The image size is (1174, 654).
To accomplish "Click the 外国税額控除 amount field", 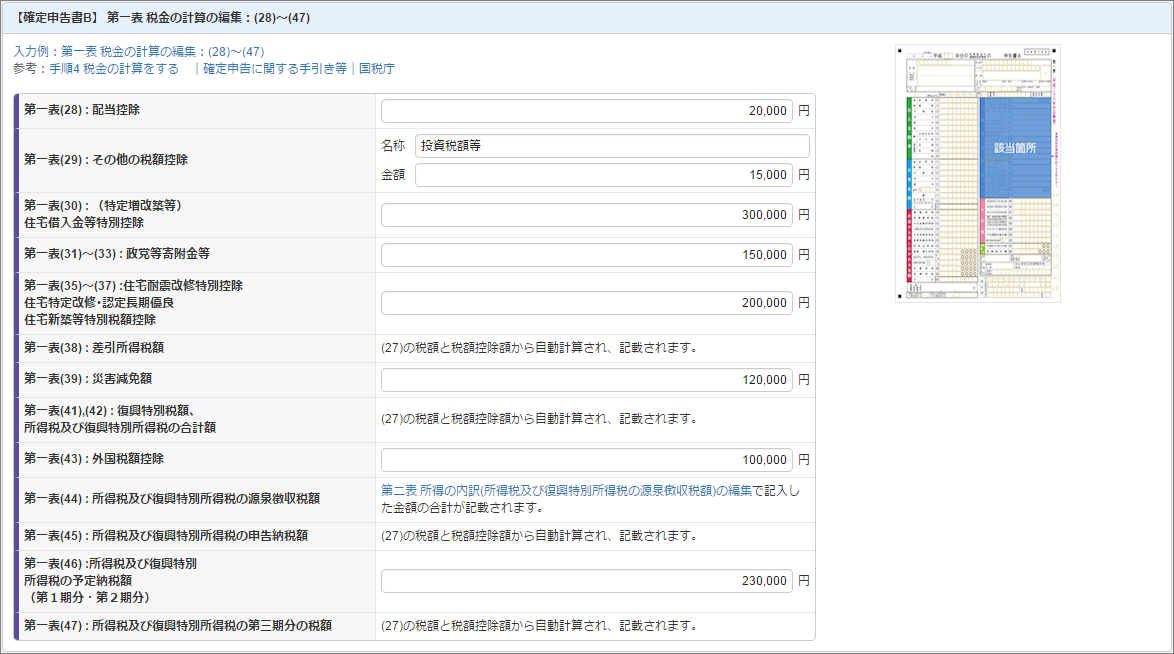I will pyautogui.click(x=586, y=460).
